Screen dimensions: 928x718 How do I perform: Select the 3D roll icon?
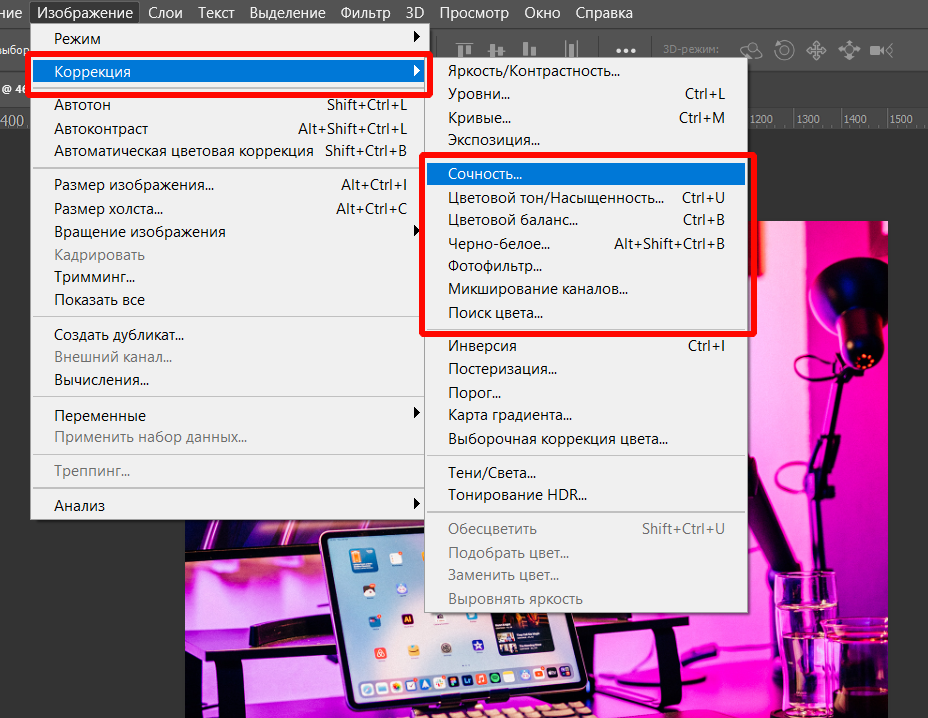coord(785,49)
